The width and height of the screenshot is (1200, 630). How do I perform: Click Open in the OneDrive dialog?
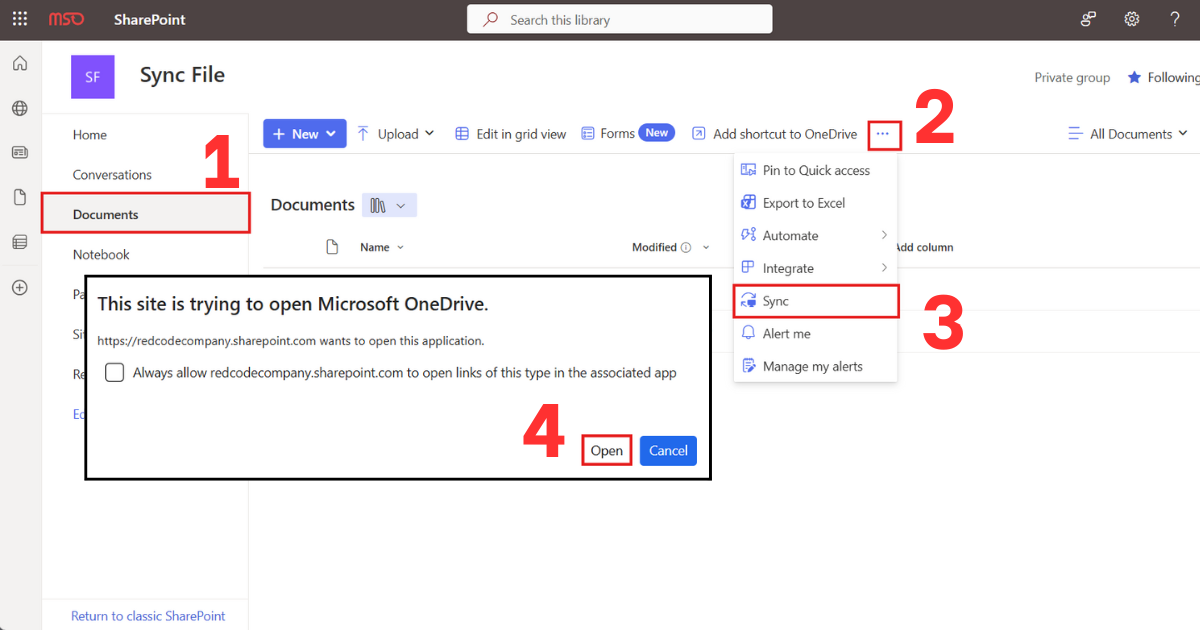(606, 450)
